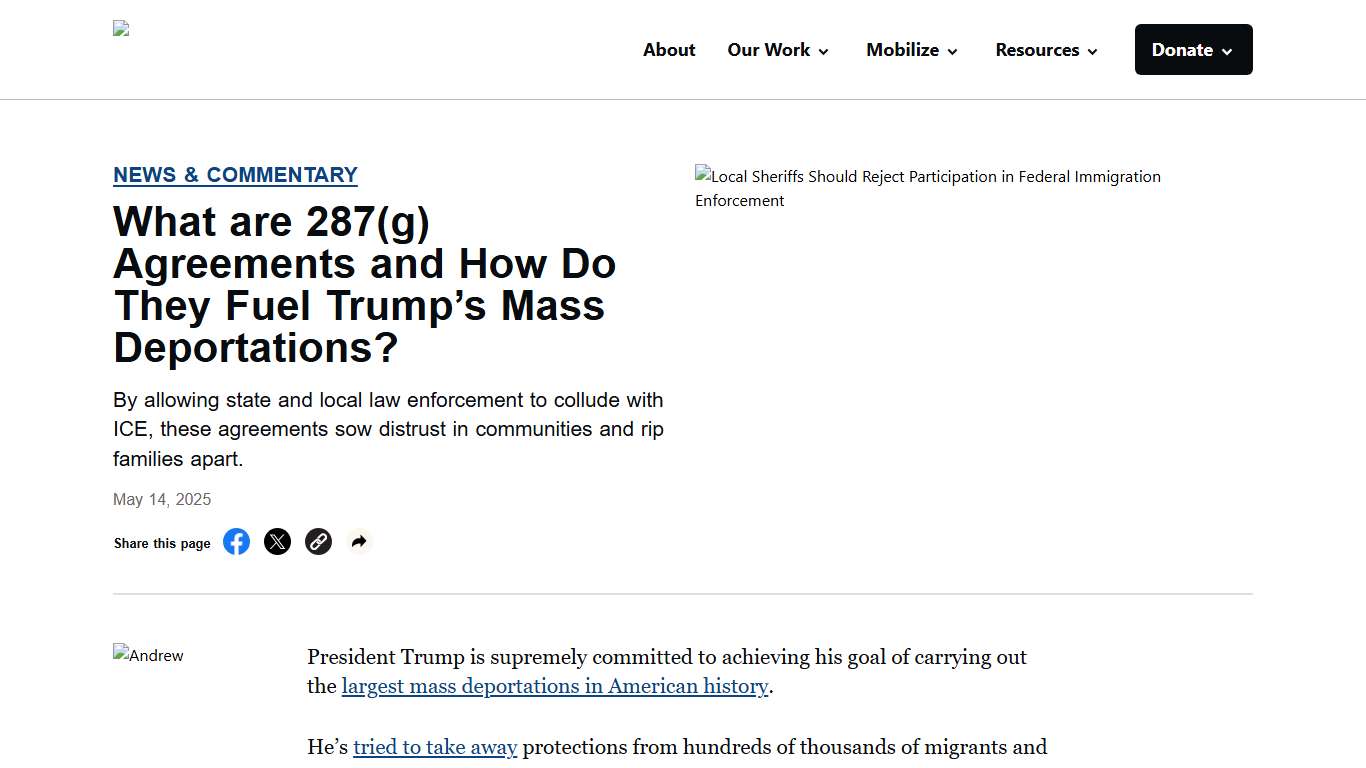The height and width of the screenshot is (768, 1366).
Task: Open the NEWS & COMMENTARY section
Action: (x=235, y=174)
